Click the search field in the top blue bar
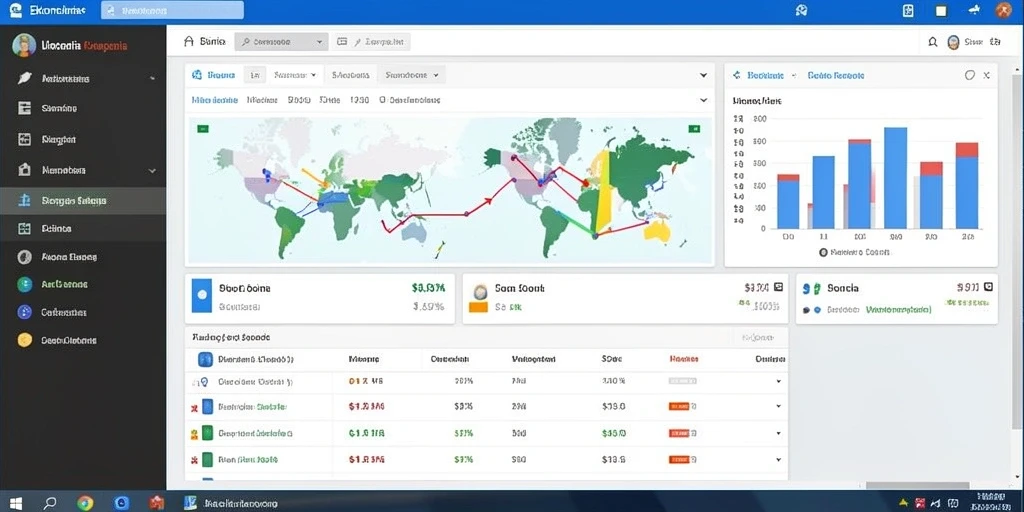 pos(172,10)
